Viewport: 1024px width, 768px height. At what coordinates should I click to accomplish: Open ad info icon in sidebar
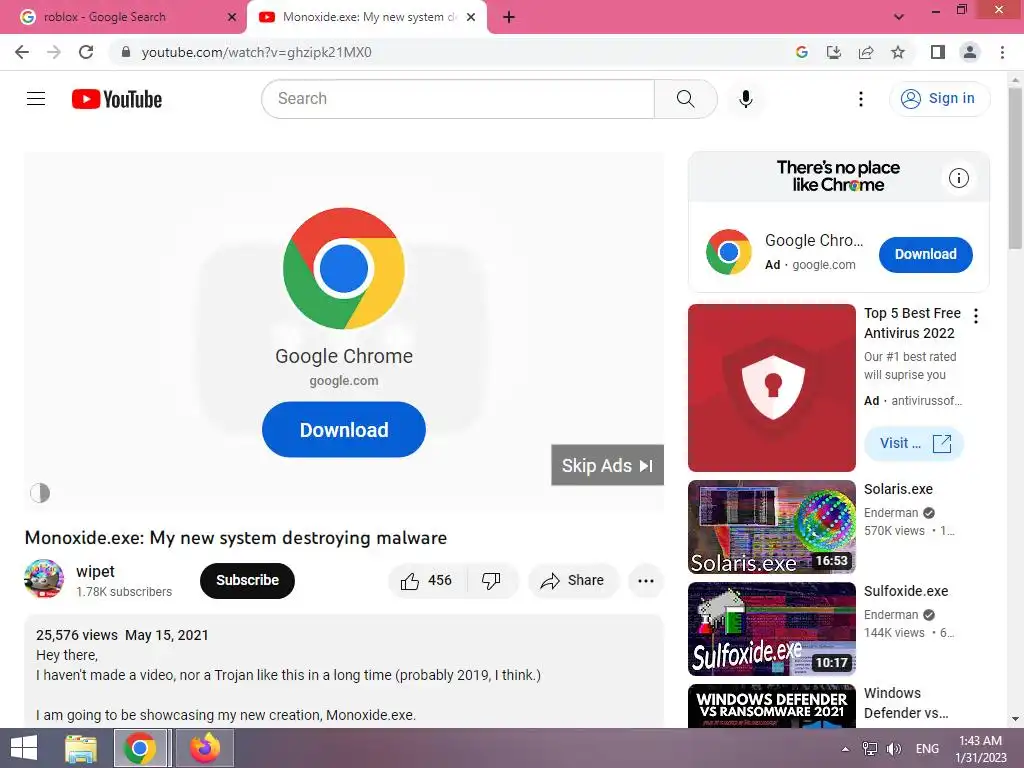pyautogui.click(x=959, y=178)
